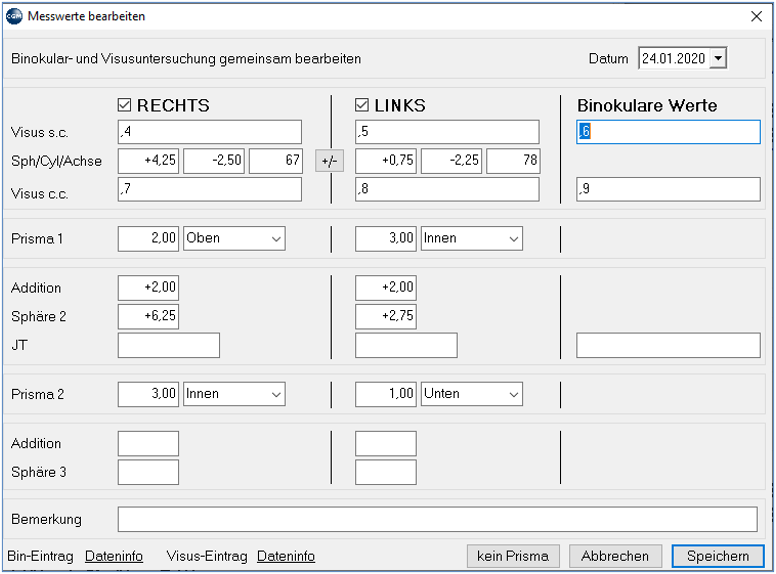Click the right Visus c.c. field
The width and height of the screenshot is (776, 574).
[x=210, y=190]
